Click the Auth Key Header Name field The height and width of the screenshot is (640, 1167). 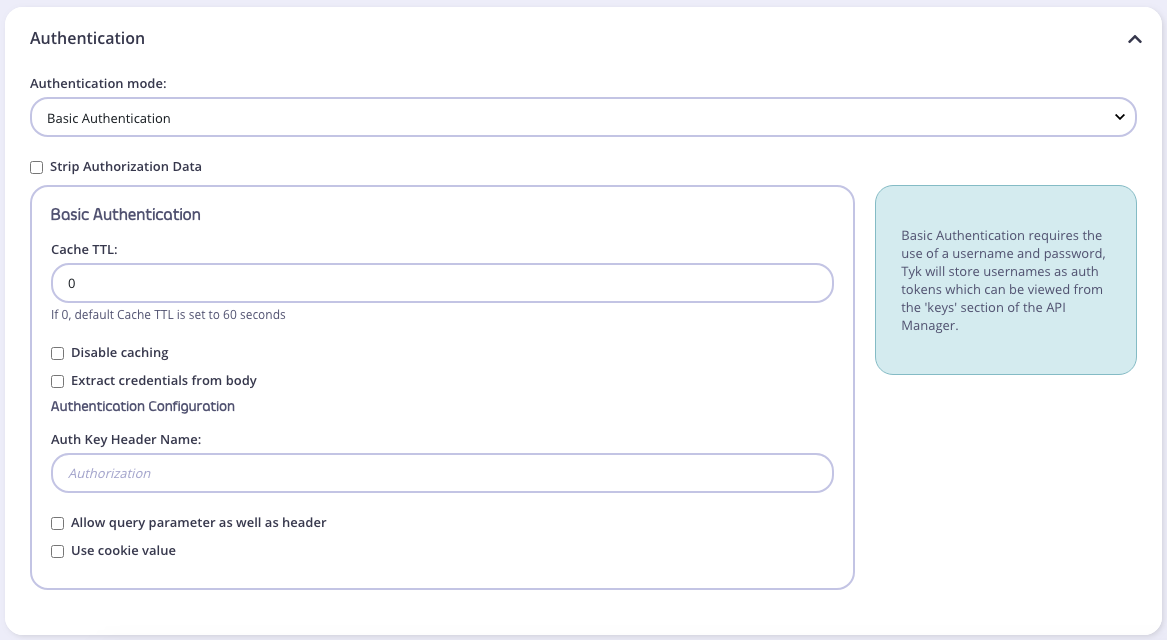pos(441,473)
